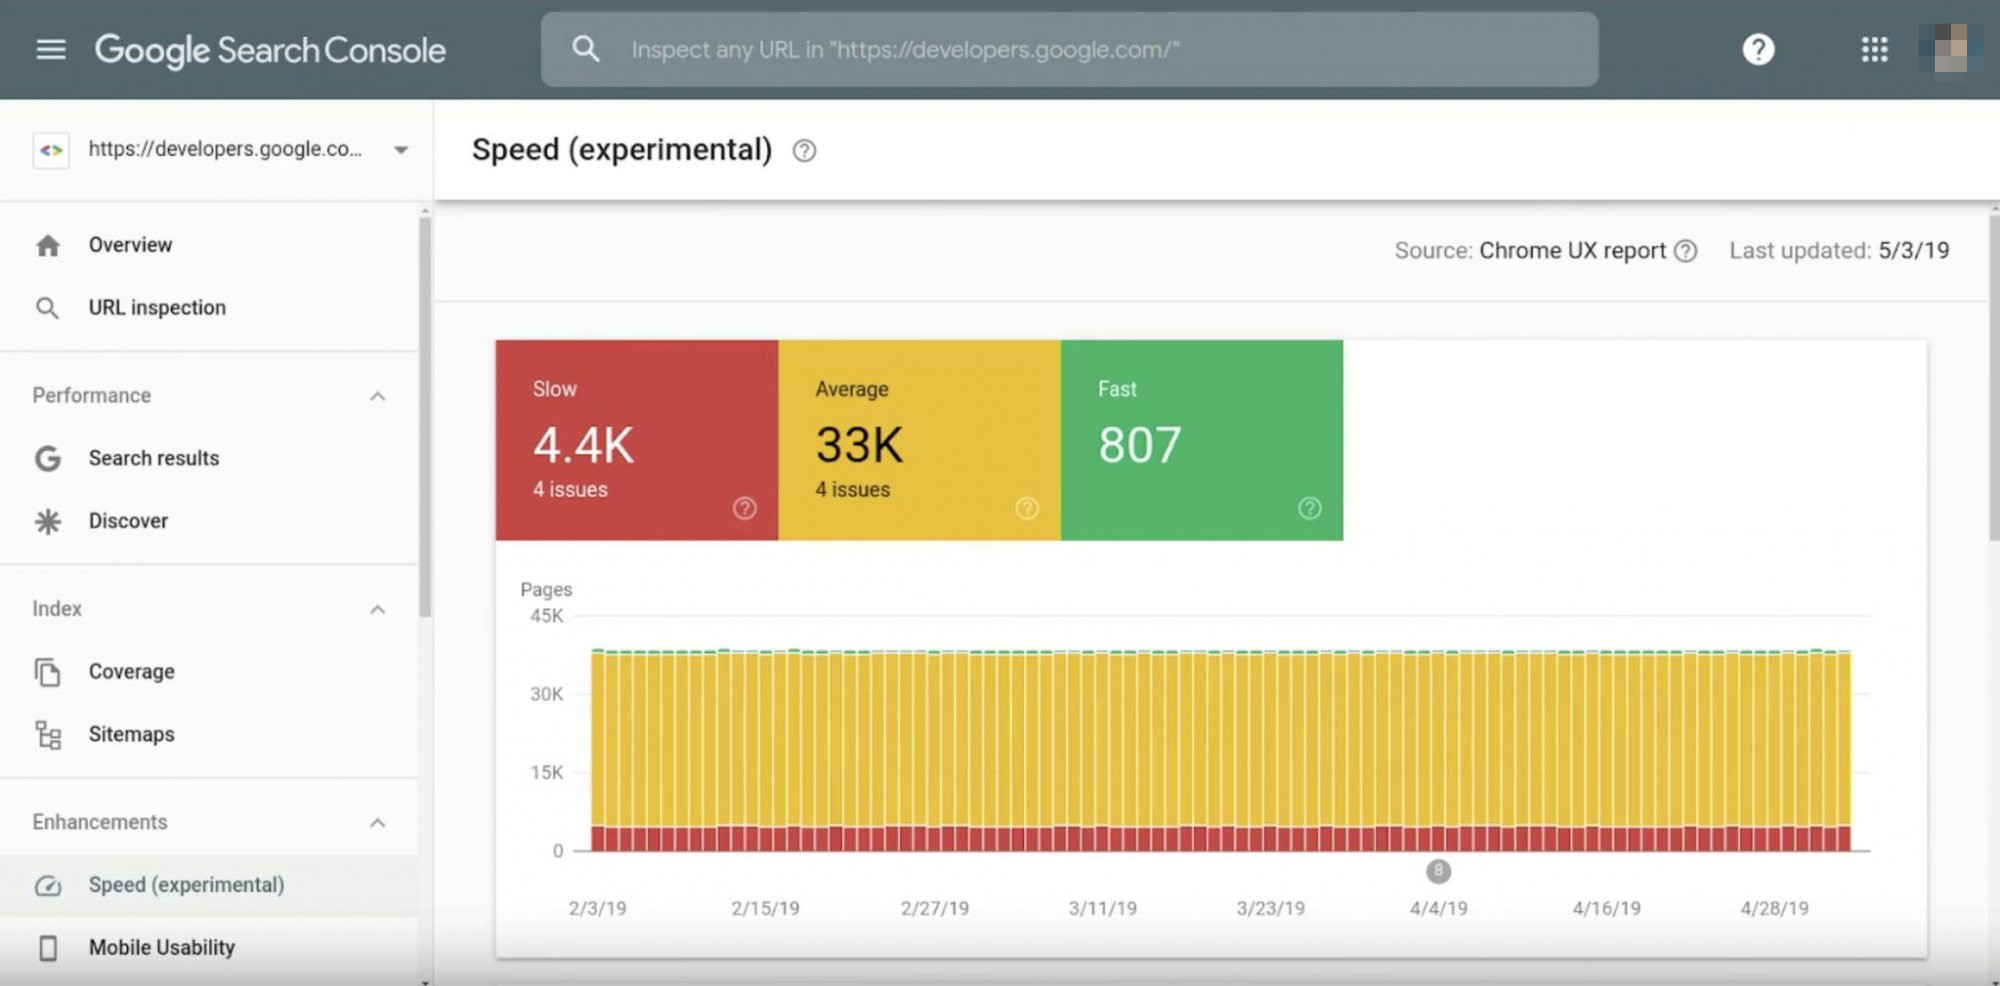This screenshot has height=986, width=2000.
Task: Select the Search results report icon
Action: pos(47,458)
